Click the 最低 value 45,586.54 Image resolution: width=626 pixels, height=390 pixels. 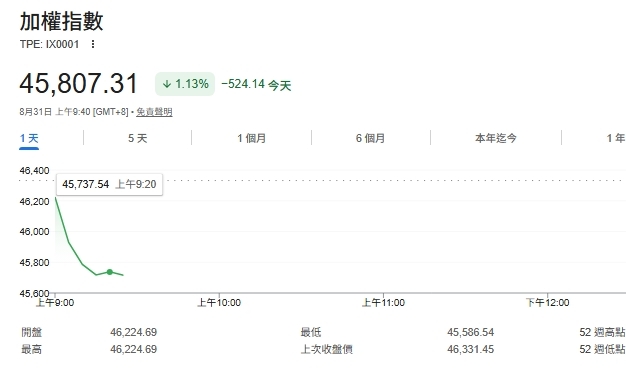coord(470,332)
